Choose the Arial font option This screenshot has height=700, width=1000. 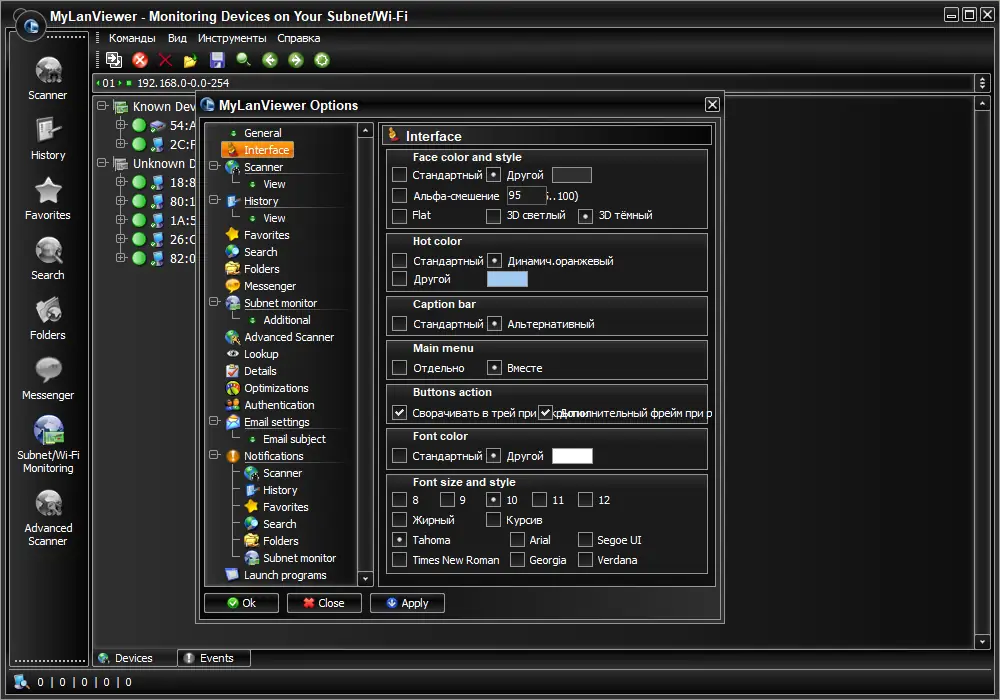pos(516,539)
